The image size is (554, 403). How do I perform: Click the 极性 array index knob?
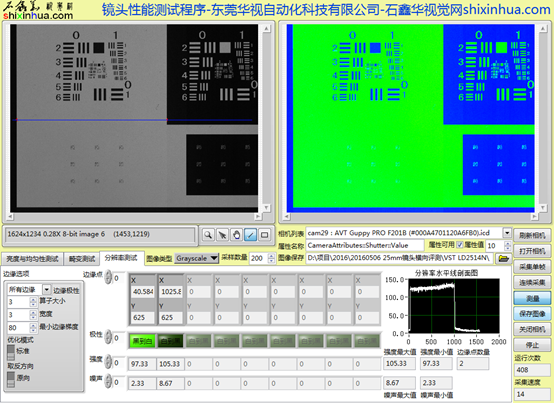pos(108,338)
